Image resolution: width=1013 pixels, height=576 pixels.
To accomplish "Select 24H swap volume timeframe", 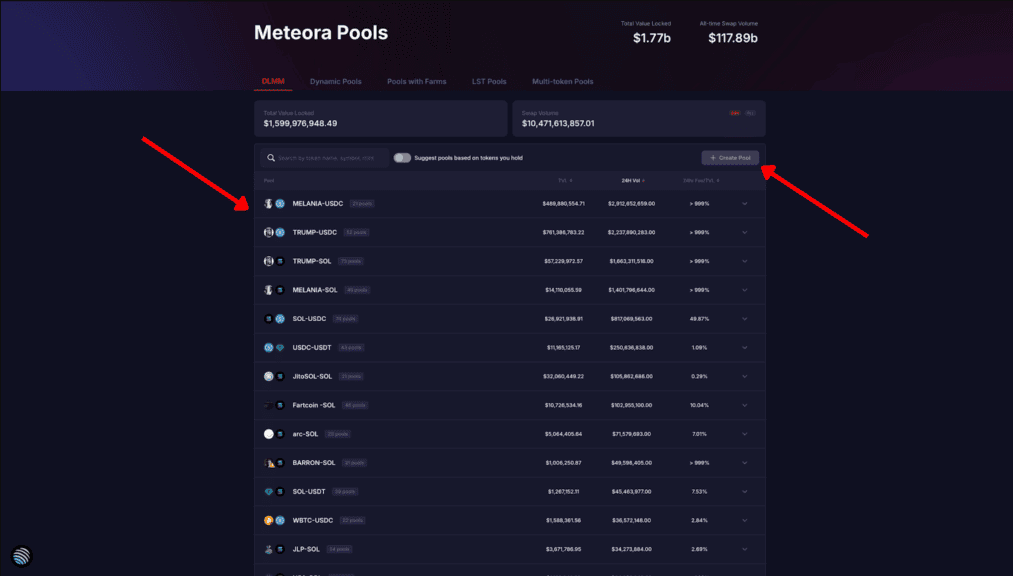I will click(x=734, y=113).
